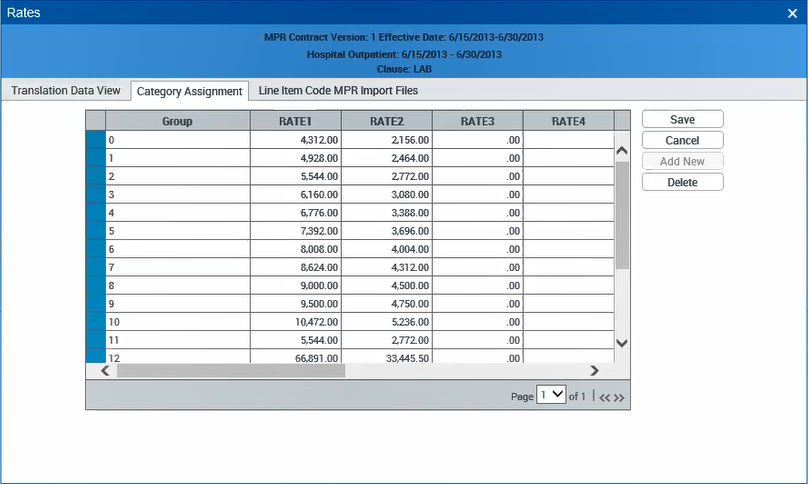Click empty RATE4 cell in Group 5 row
This screenshot has width=808, height=484.
569,231
